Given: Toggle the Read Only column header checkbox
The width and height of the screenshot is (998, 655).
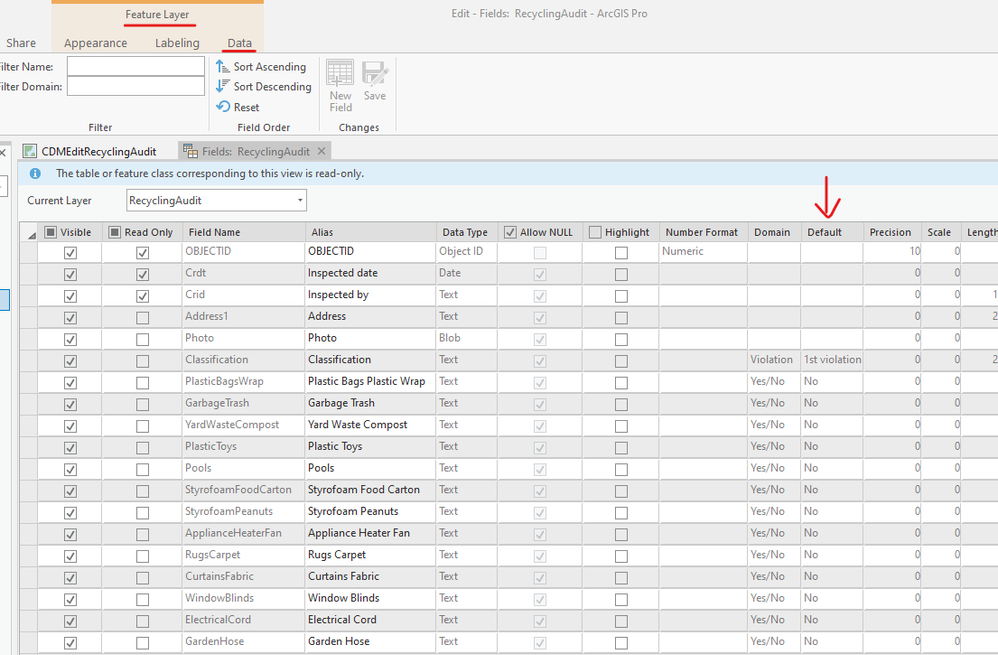Looking at the screenshot, I should pyautogui.click(x=115, y=232).
